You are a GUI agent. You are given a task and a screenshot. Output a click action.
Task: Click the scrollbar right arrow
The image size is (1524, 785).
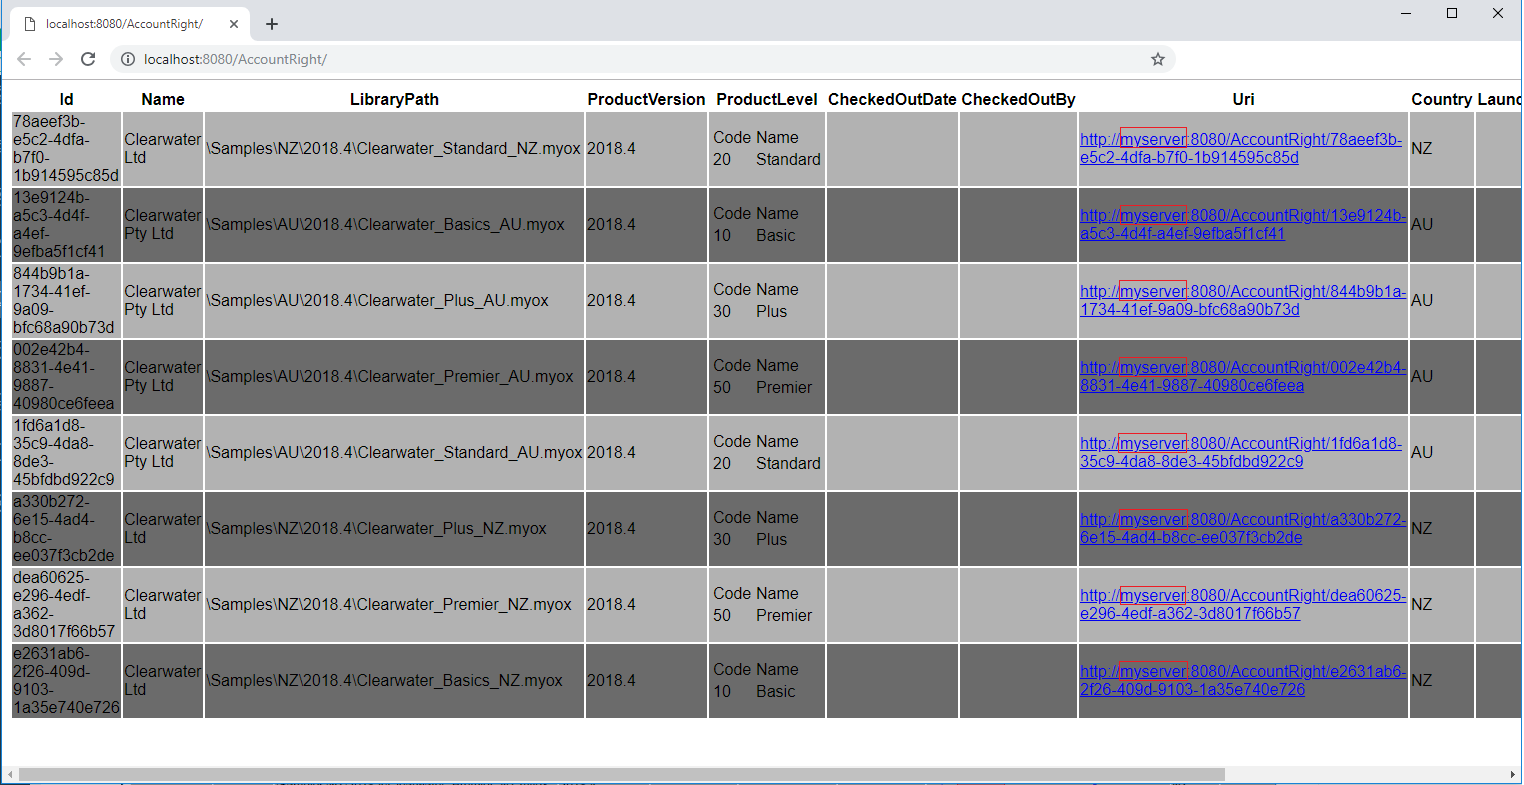click(1513, 775)
